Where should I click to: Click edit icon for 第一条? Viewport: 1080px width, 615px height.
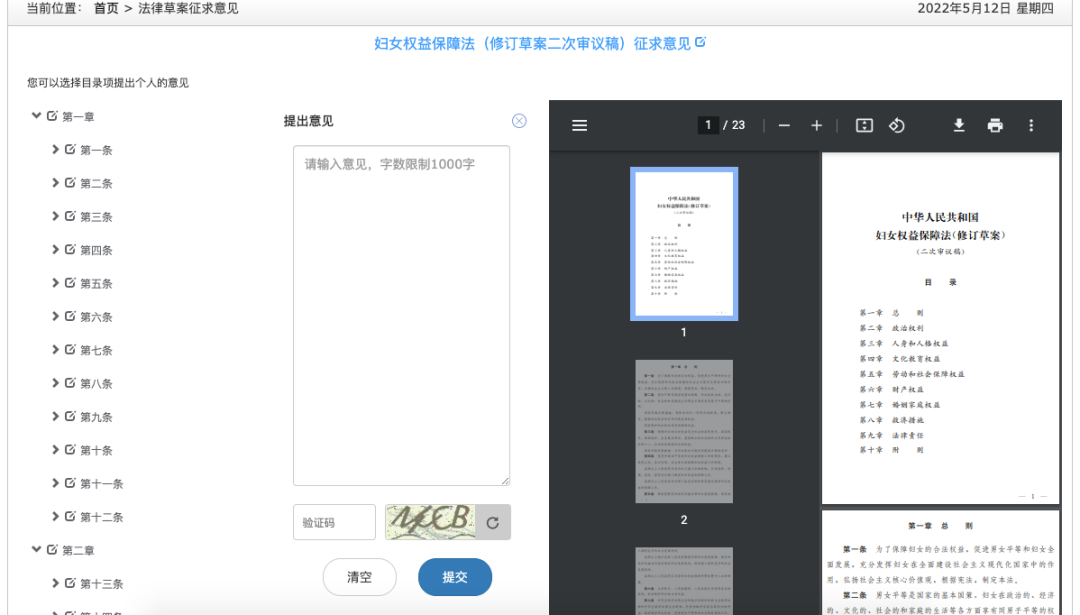click(x=70, y=149)
